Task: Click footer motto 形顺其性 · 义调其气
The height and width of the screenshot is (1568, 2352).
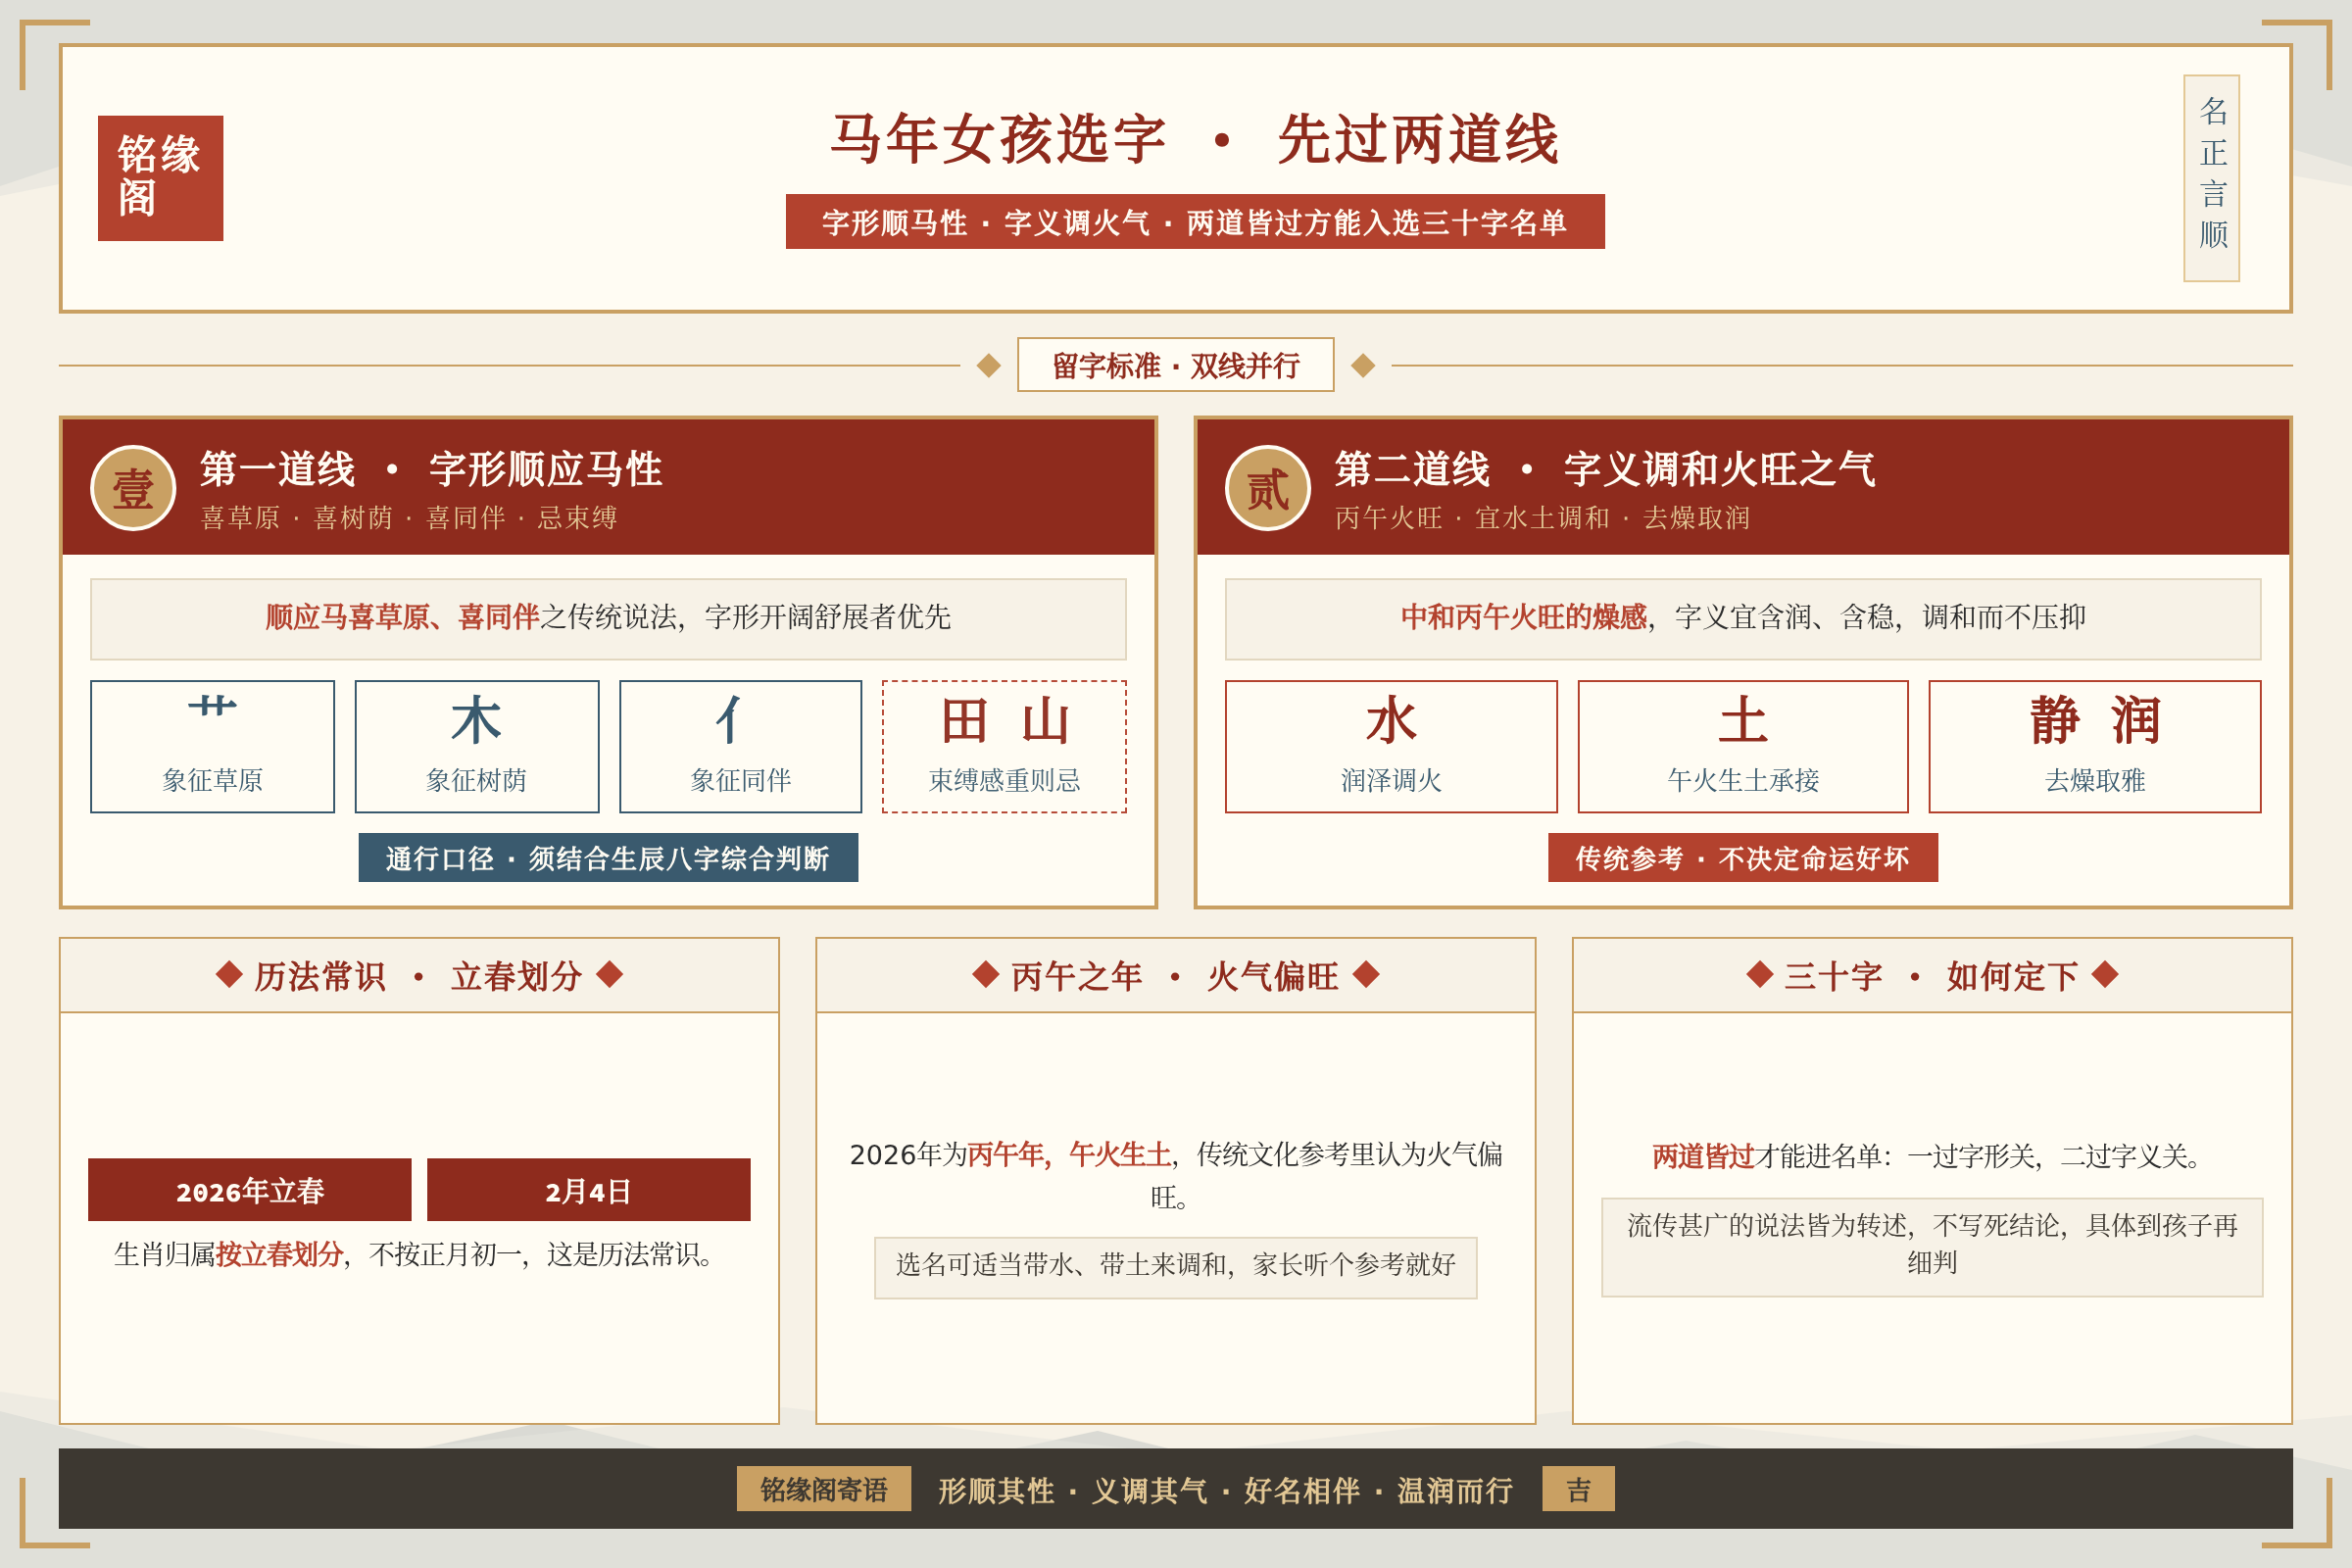Action: click(1225, 1490)
